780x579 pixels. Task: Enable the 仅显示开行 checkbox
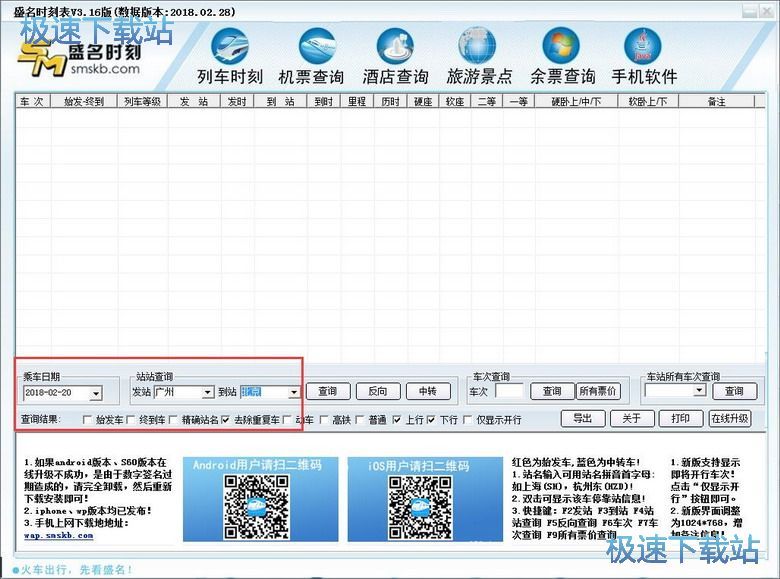coord(468,420)
